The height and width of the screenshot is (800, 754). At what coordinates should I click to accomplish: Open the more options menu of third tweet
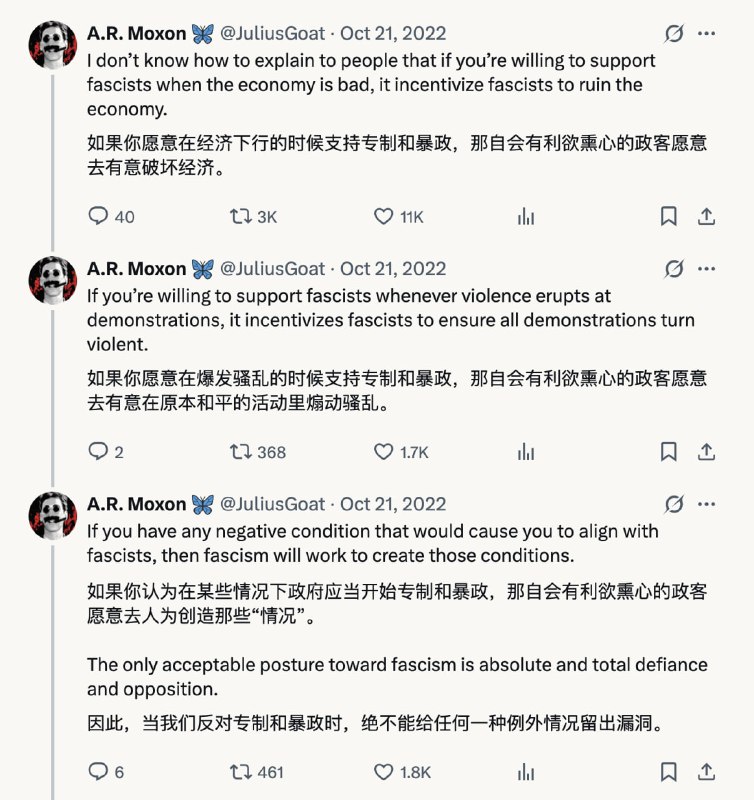(707, 504)
